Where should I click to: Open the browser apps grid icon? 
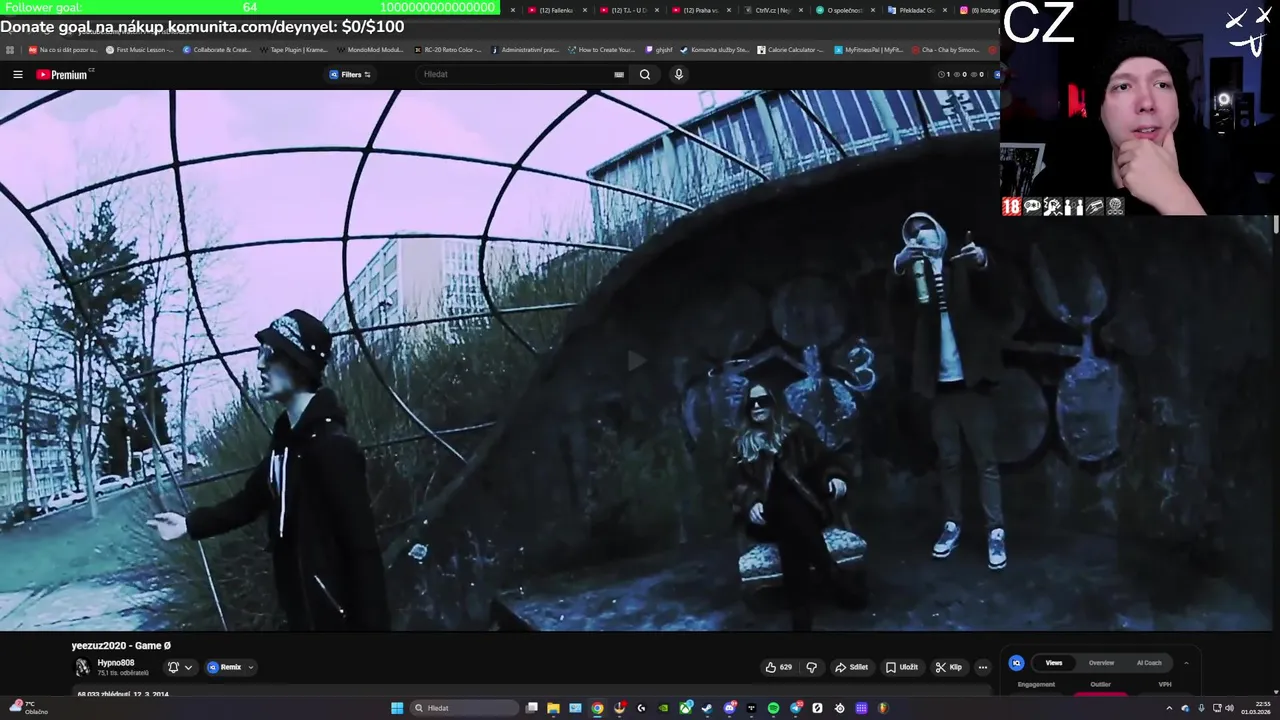10,49
